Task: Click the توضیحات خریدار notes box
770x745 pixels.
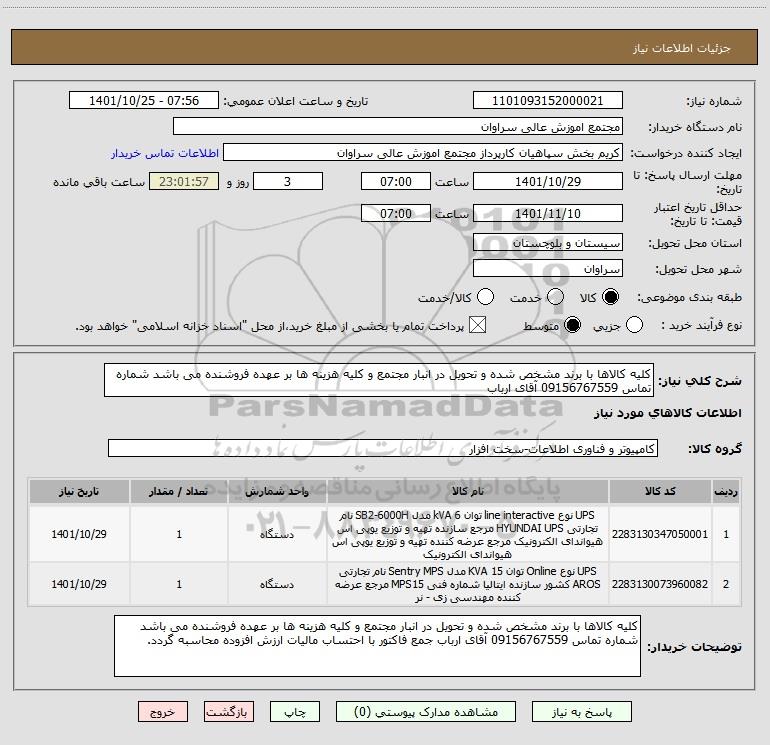Action: click(x=377, y=646)
